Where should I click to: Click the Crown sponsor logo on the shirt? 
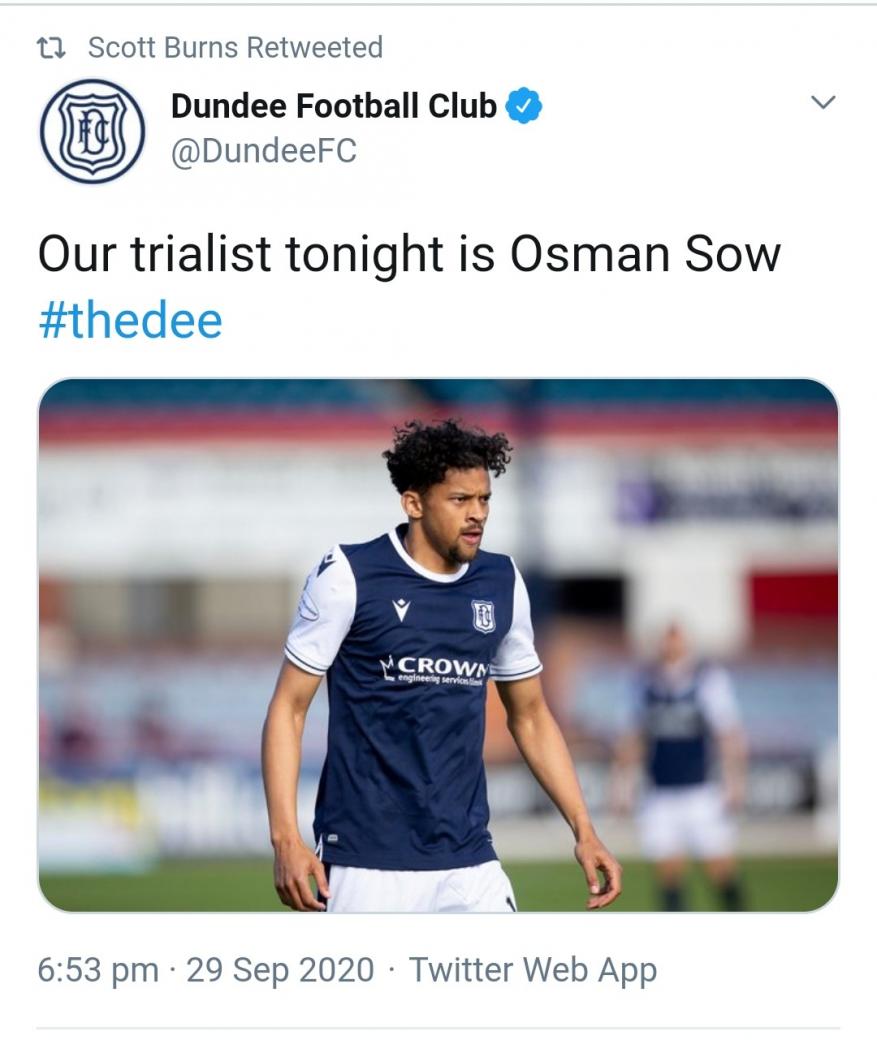[x=434, y=668]
